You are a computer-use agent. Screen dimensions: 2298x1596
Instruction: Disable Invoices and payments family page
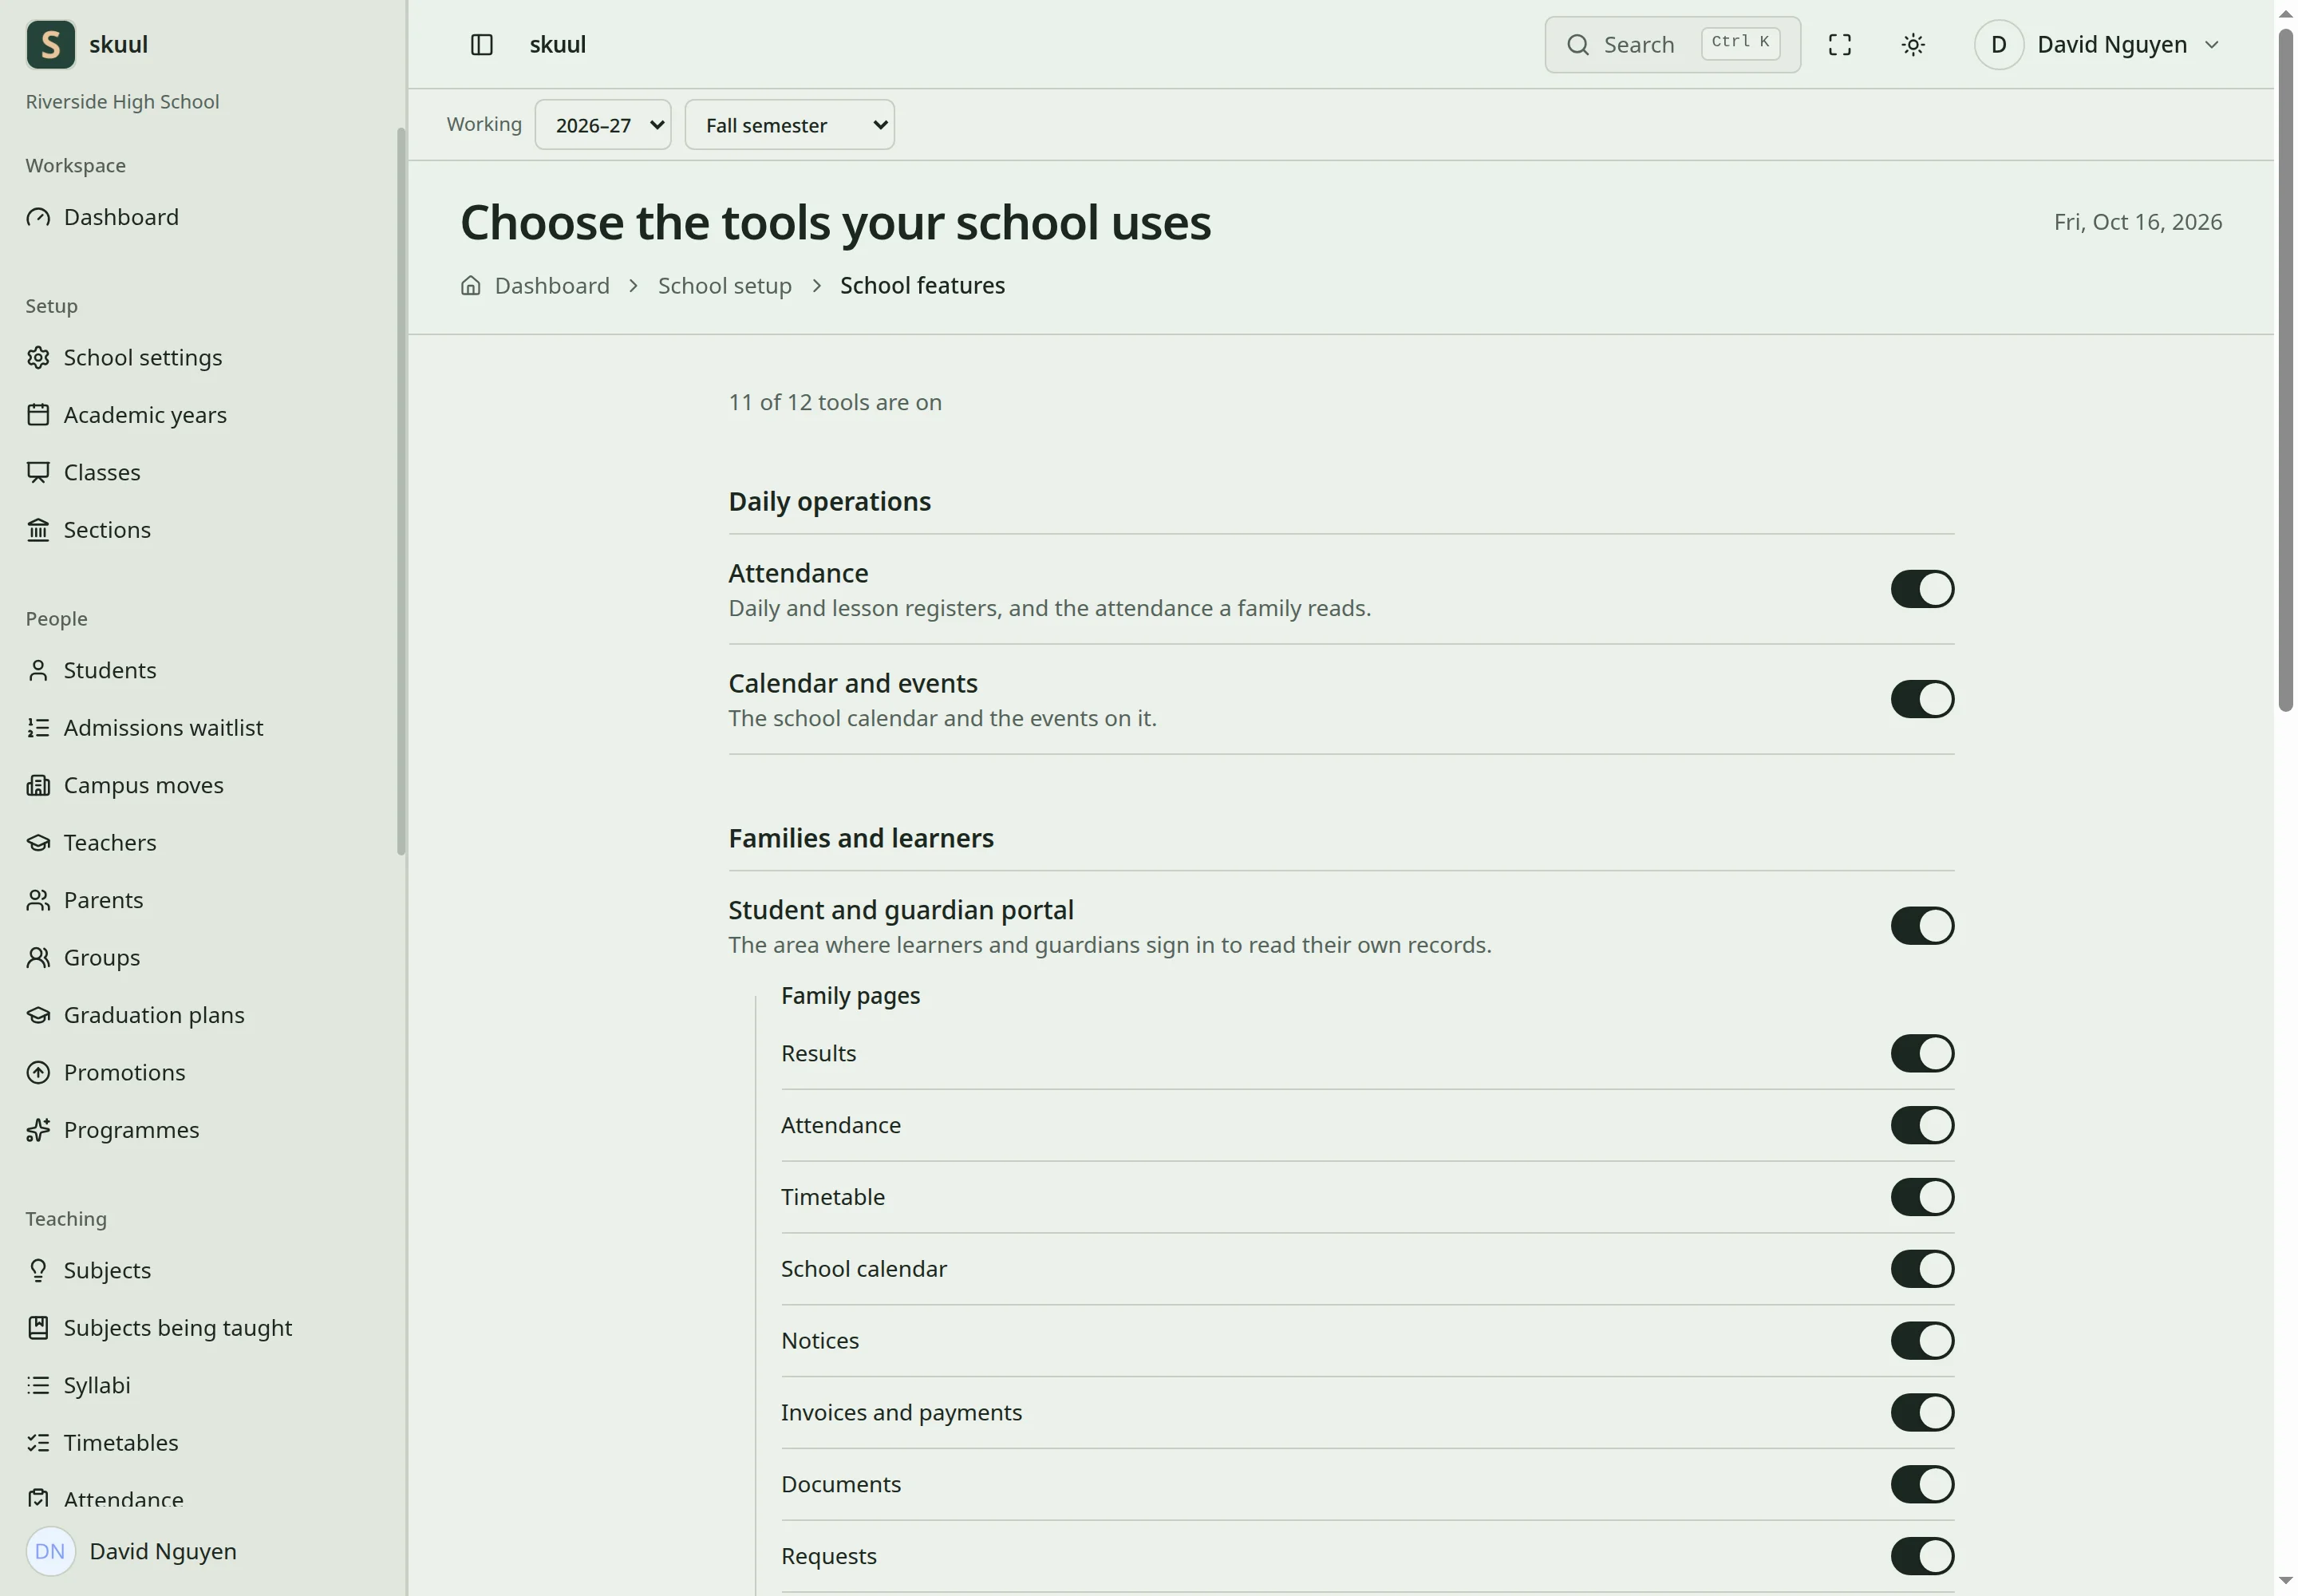tap(1921, 1413)
